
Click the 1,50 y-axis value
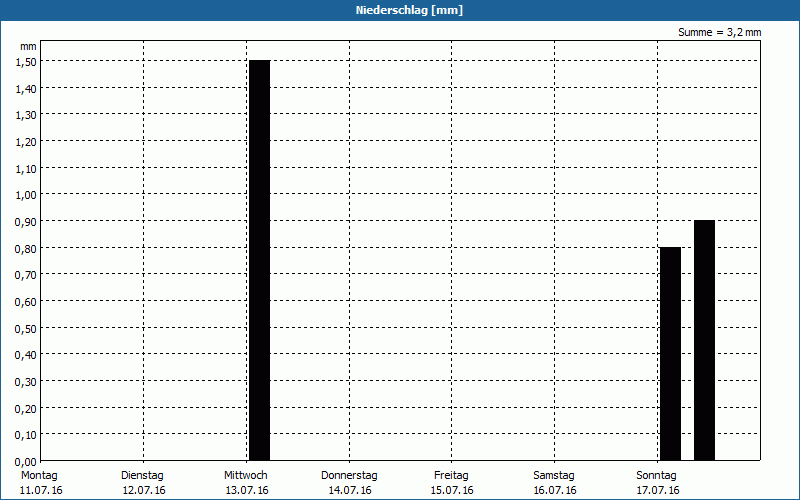click(x=26, y=62)
